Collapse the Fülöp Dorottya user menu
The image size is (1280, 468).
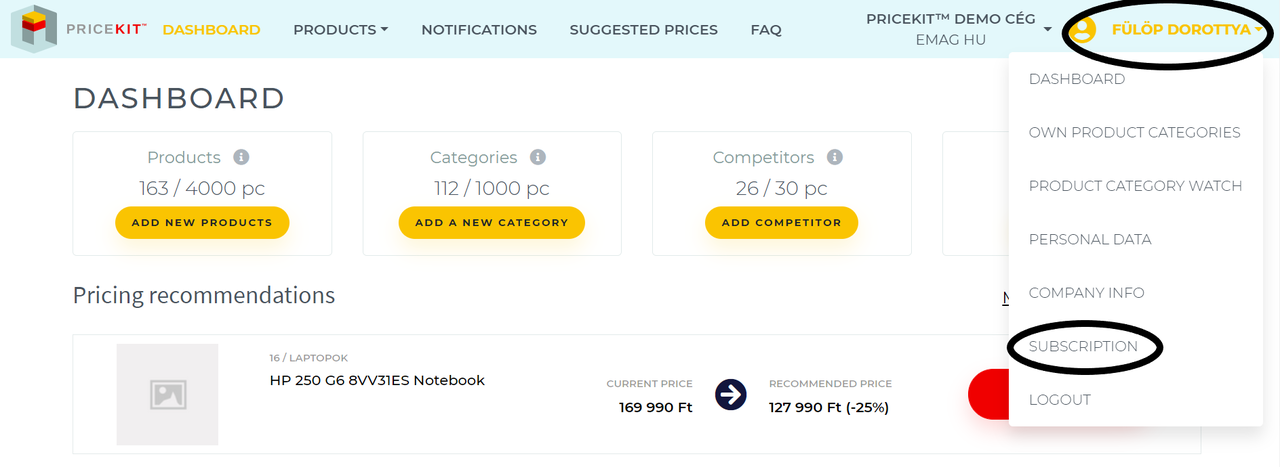point(1186,30)
